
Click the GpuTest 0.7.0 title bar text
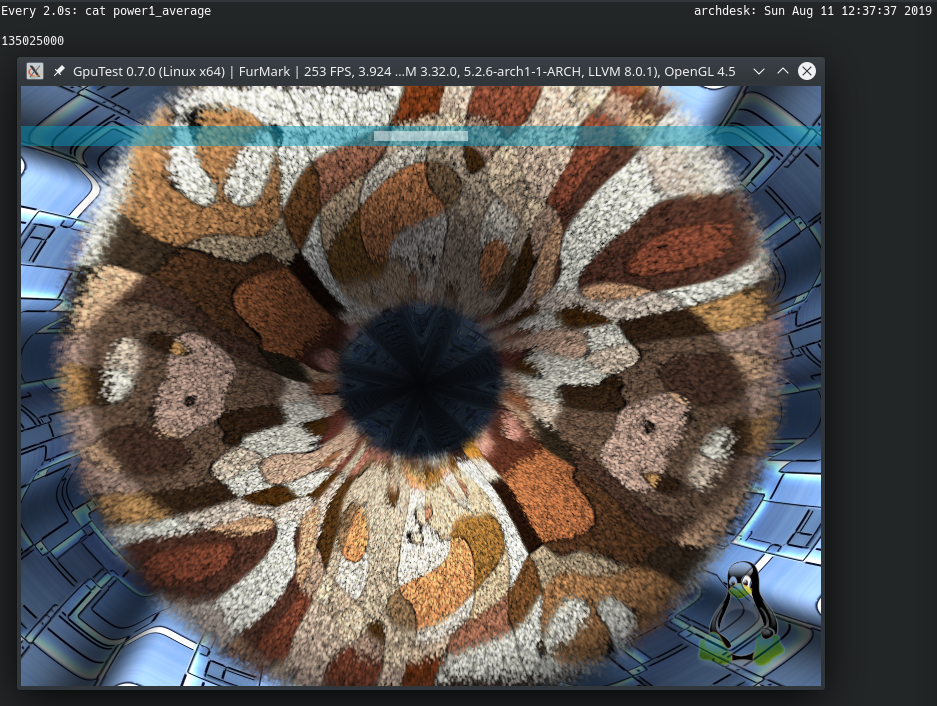[x=404, y=72]
